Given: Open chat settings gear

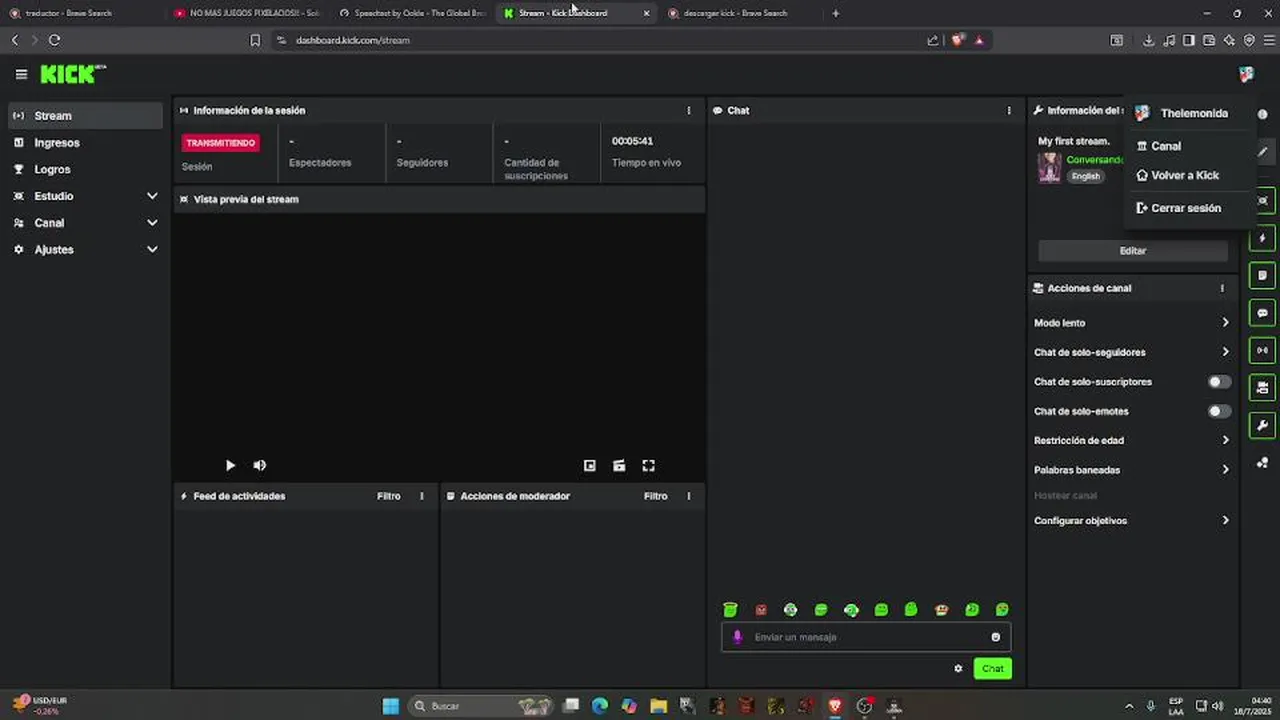Looking at the screenshot, I should tap(958, 668).
